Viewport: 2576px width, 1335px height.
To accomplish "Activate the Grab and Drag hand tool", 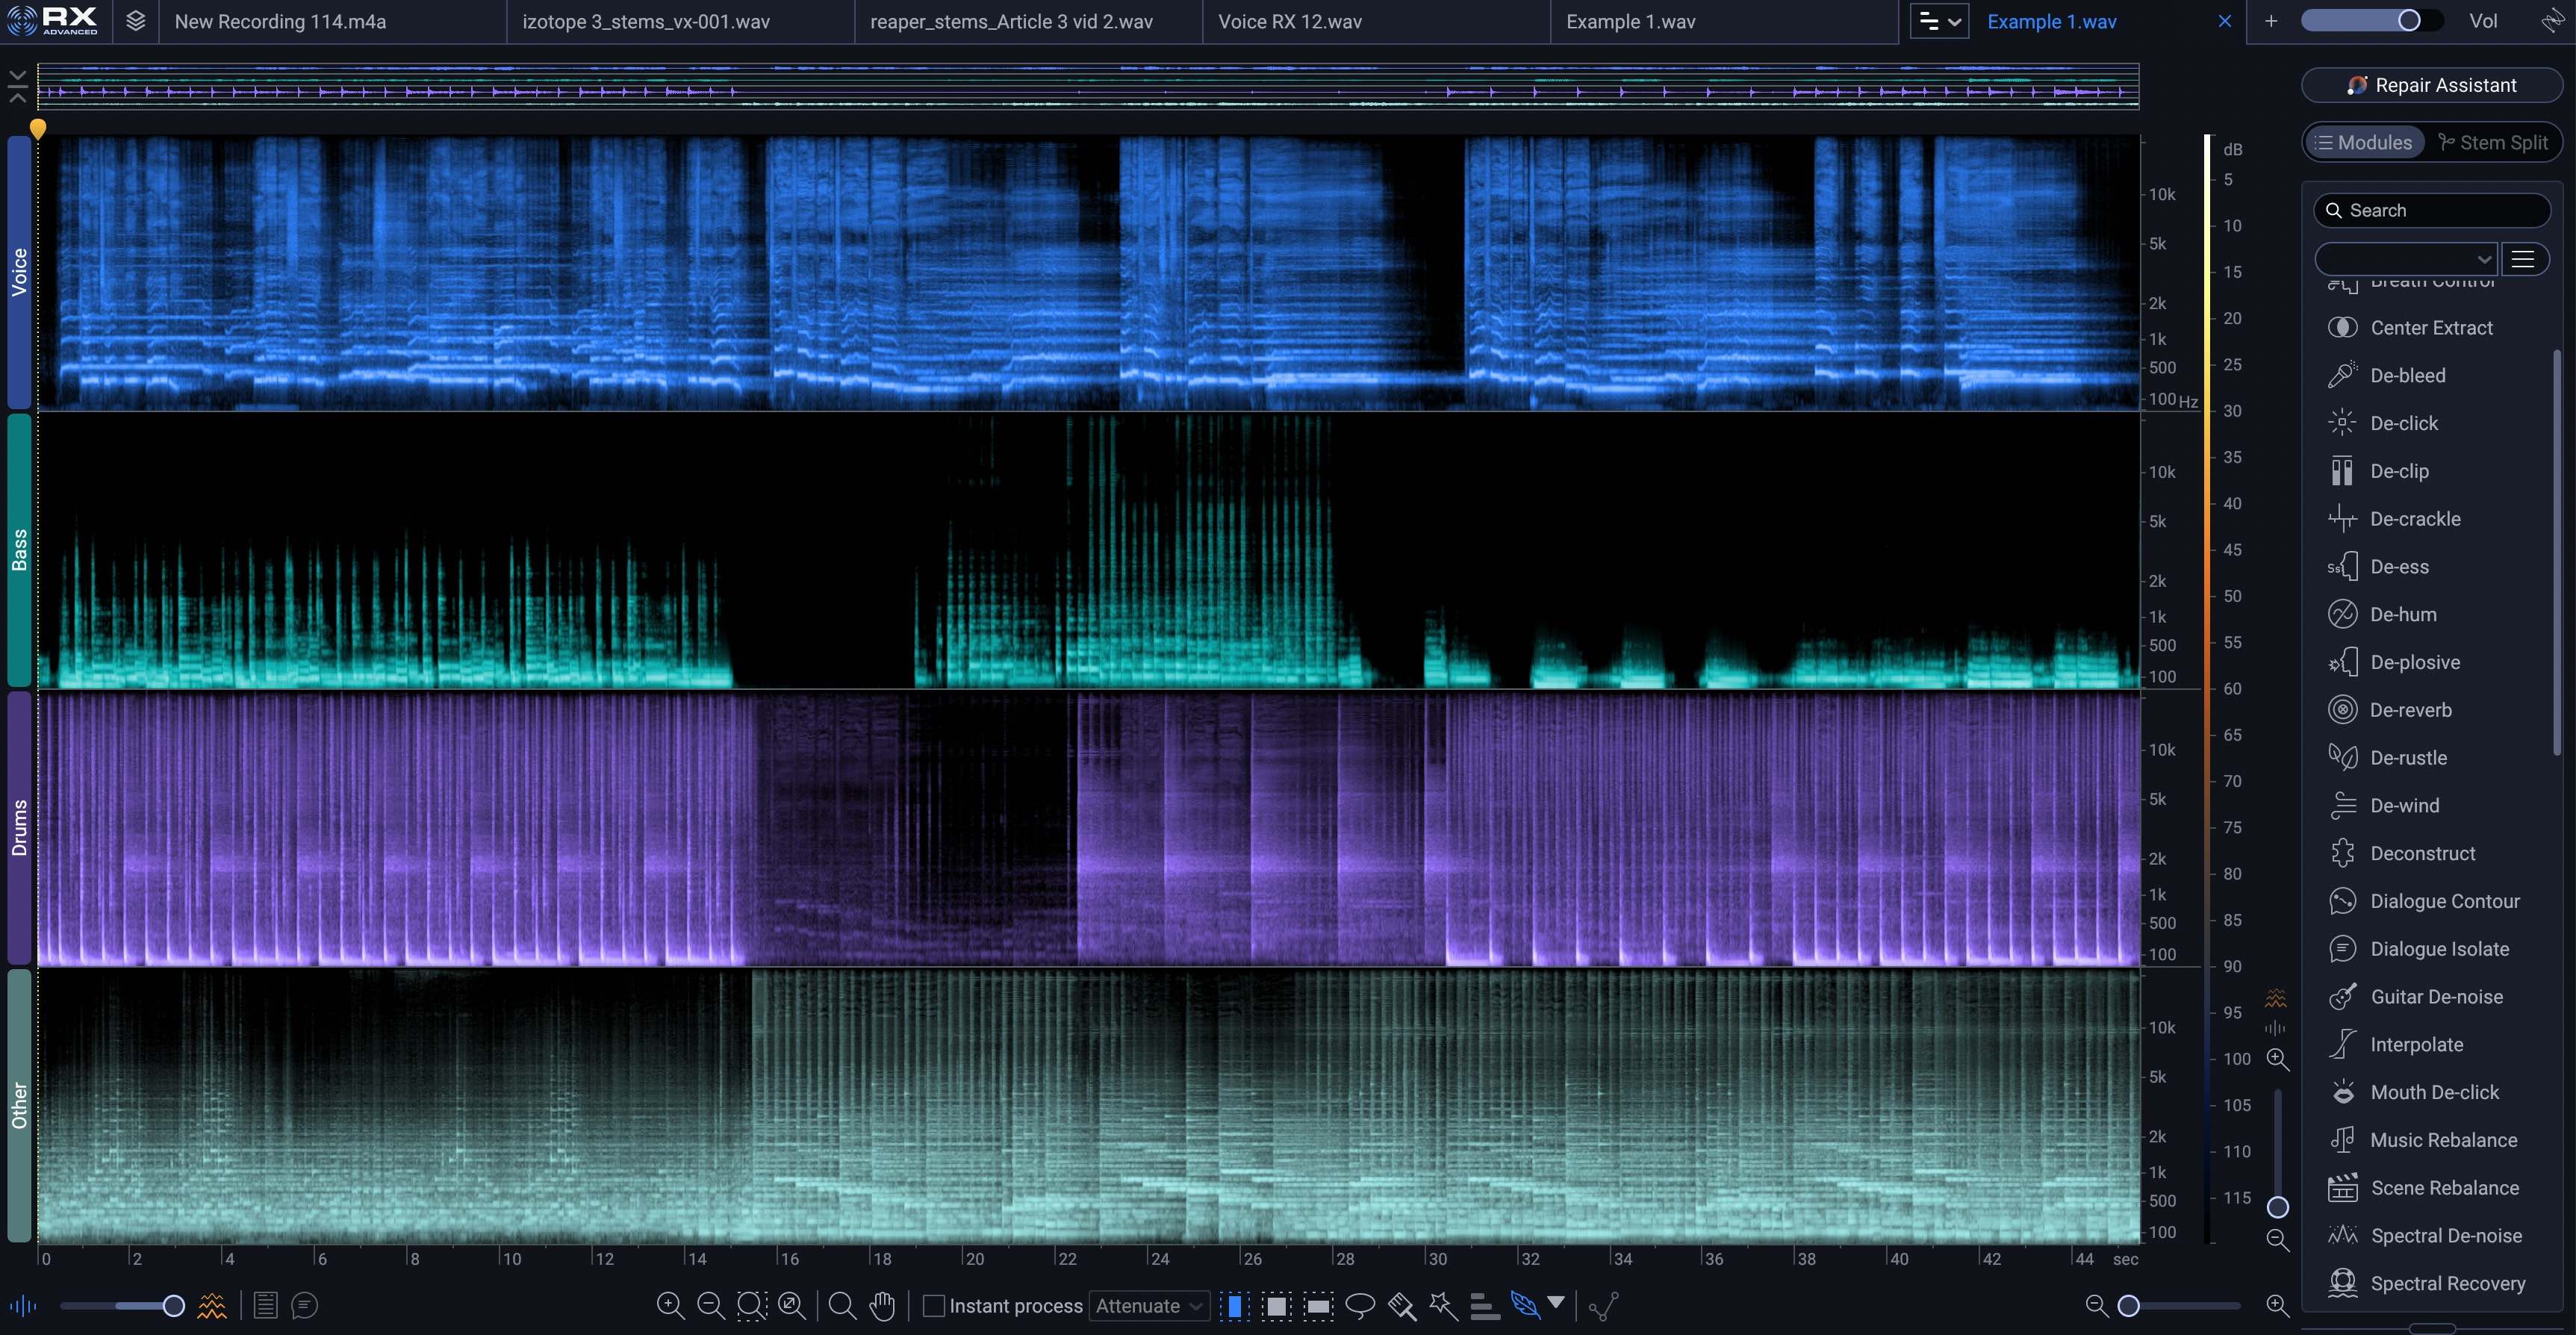I will pos(882,1305).
